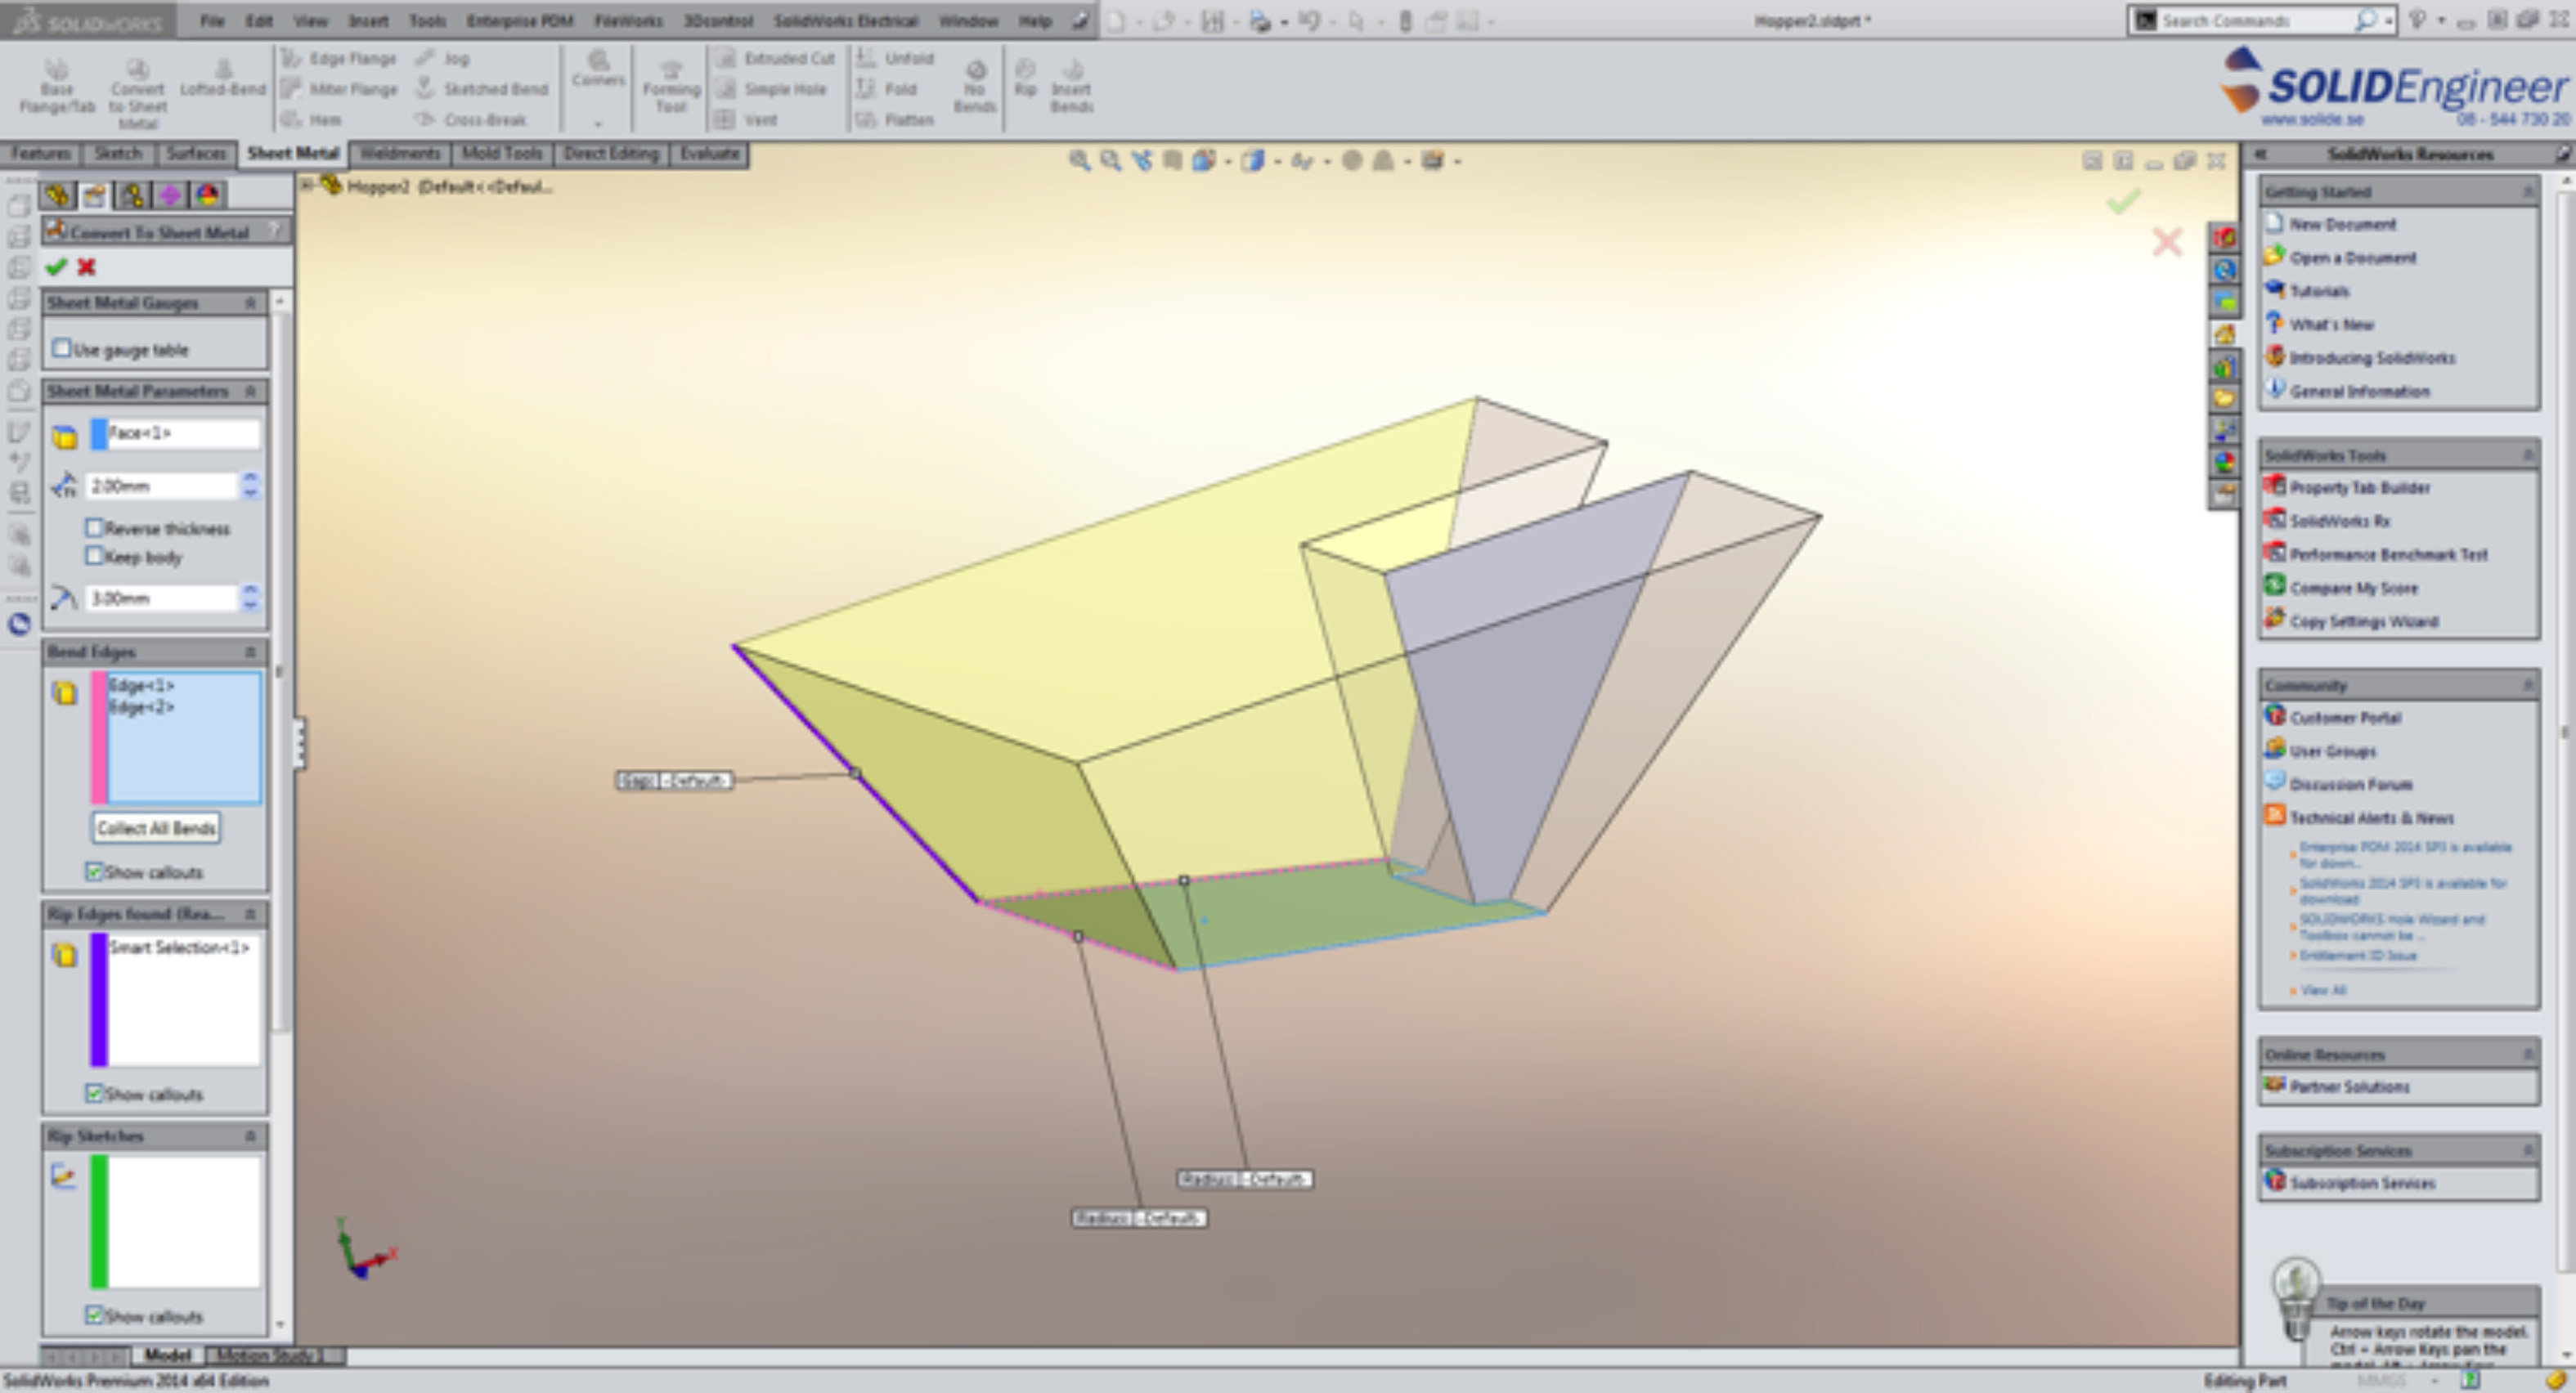Image resolution: width=2576 pixels, height=1393 pixels.
Task: Click the thickness 2.00mm input field
Action: coord(162,486)
